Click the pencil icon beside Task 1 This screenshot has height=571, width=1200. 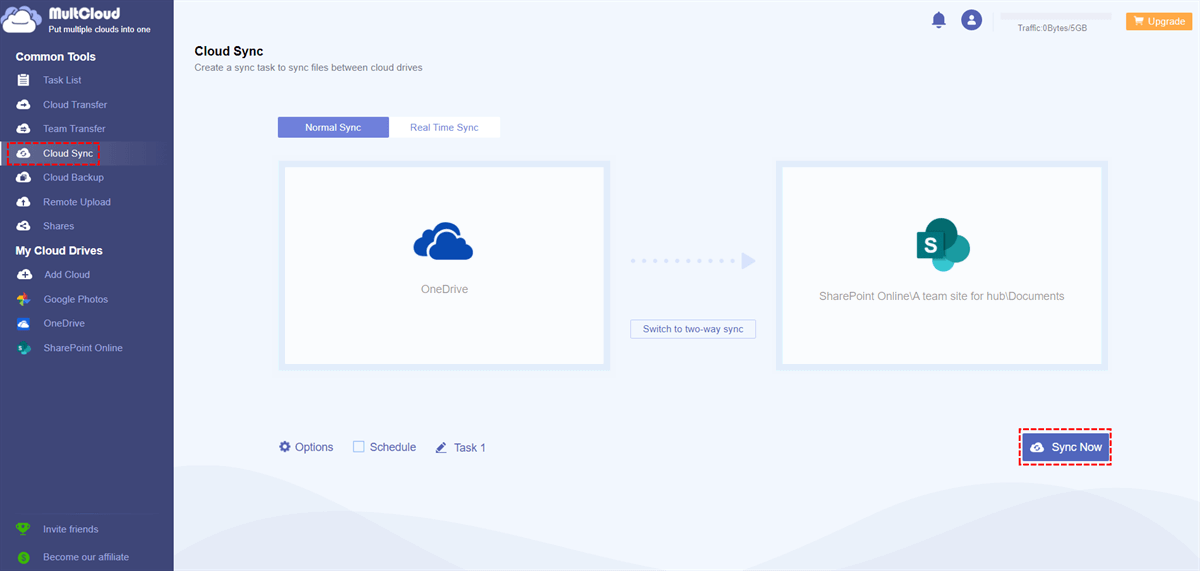(441, 448)
